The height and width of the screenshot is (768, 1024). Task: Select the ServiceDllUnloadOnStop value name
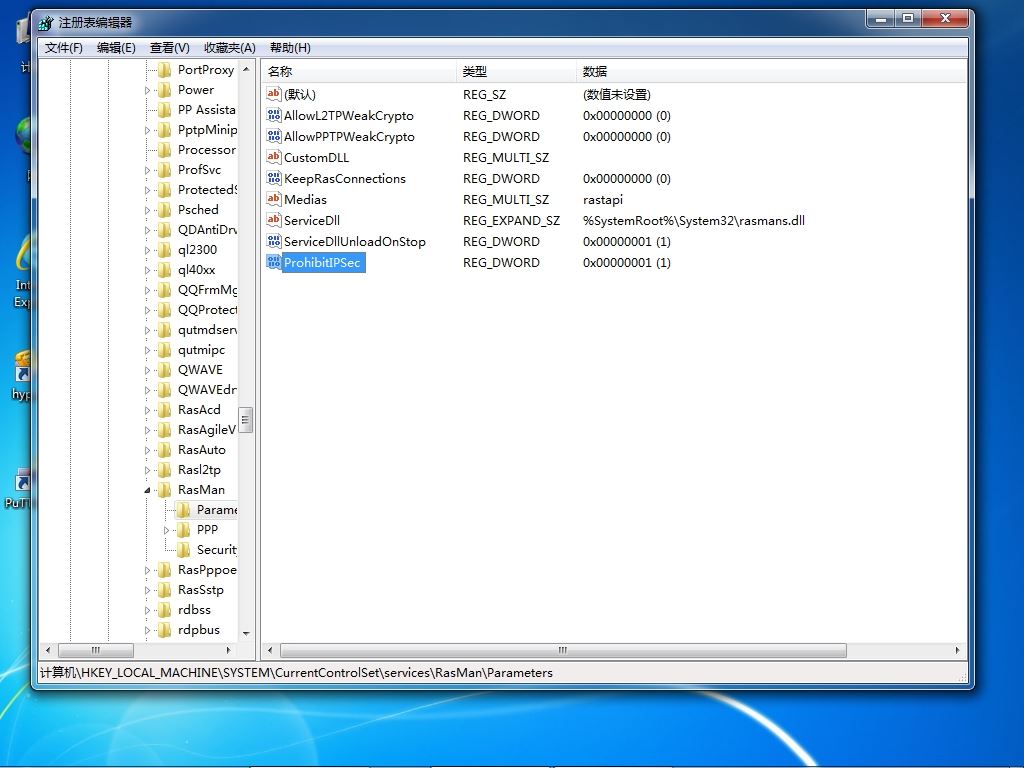(x=355, y=242)
